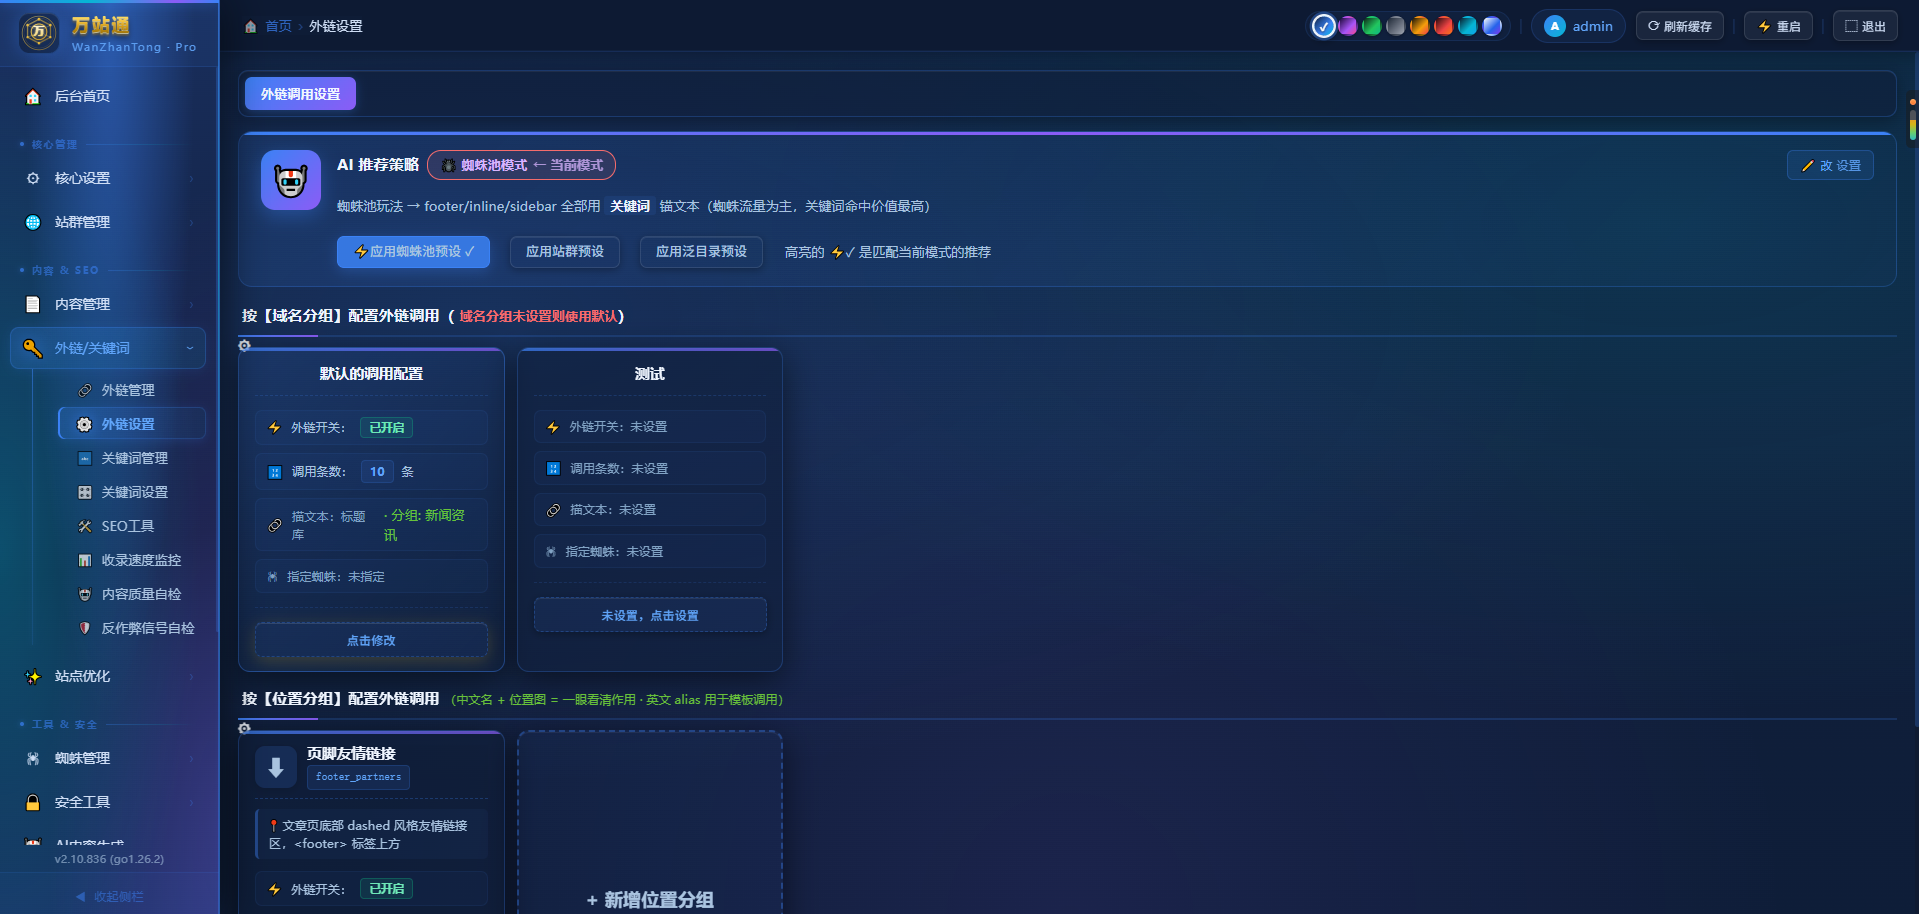Open 外链管理 via its chain-link icon
1919x914 pixels.
tap(85, 390)
